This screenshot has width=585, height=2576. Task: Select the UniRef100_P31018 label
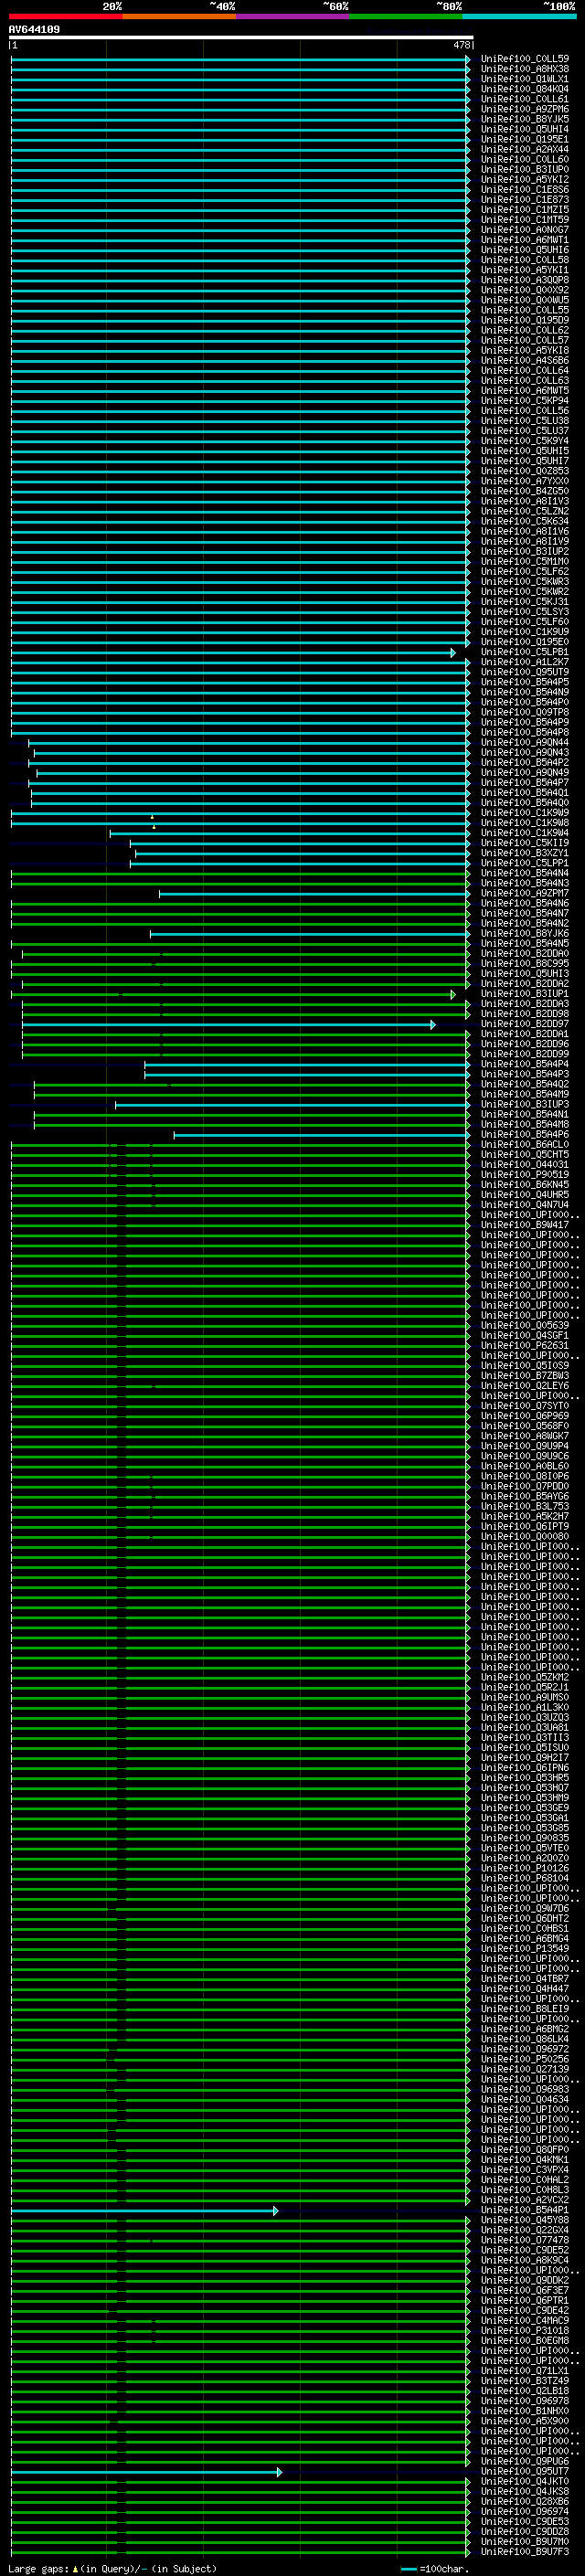coord(525,2330)
